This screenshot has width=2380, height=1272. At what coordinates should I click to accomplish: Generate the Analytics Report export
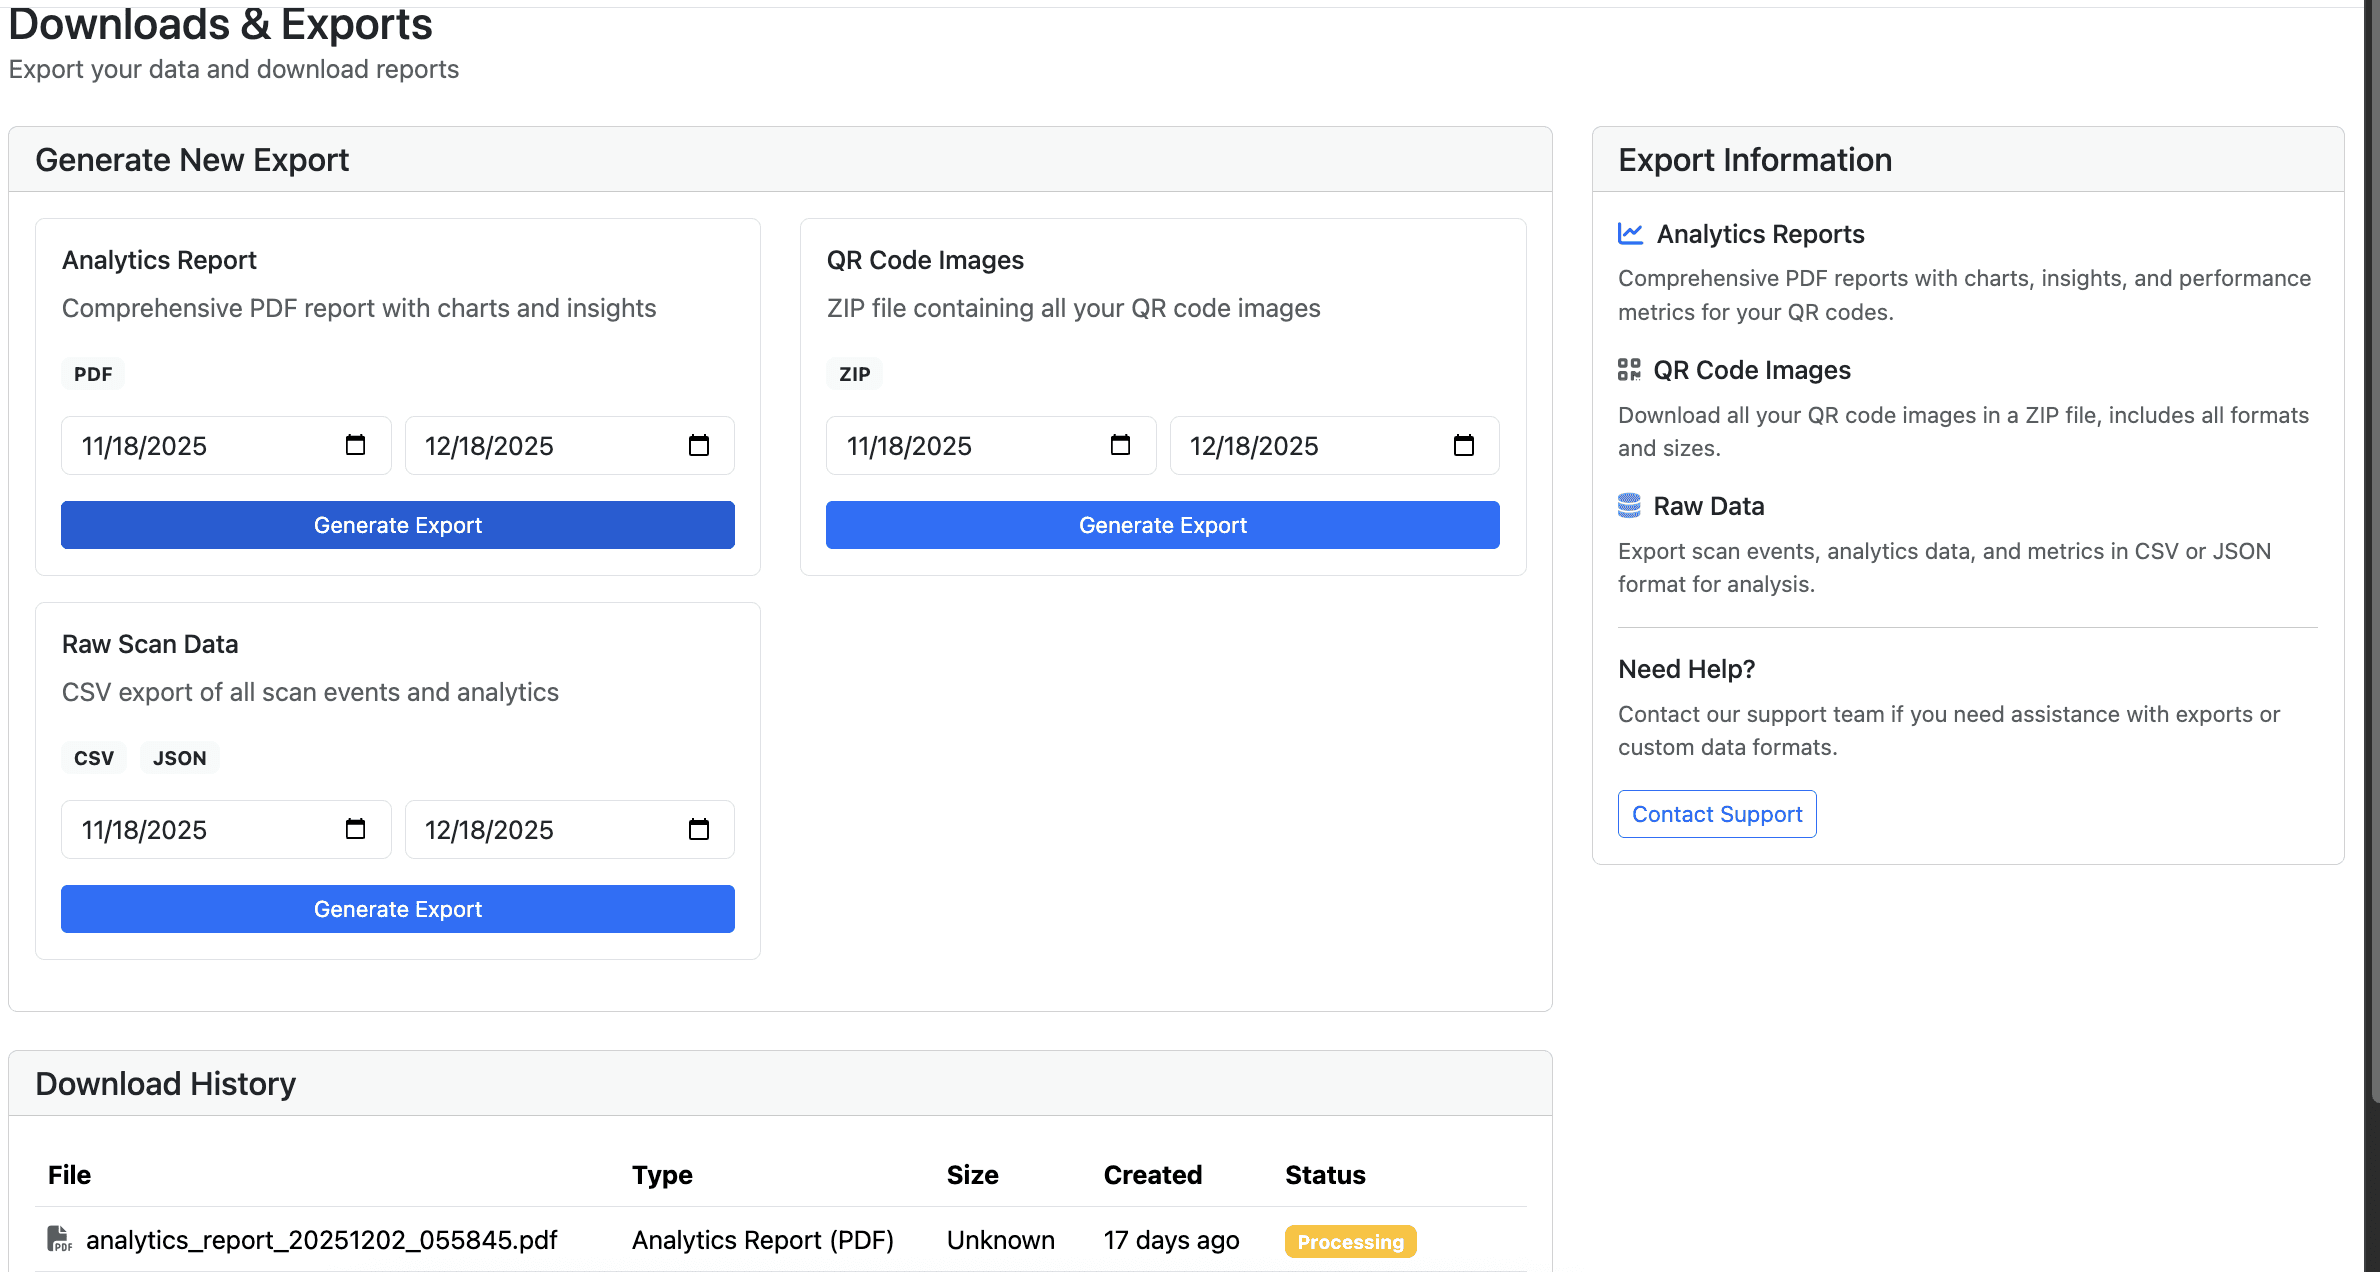[x=397, y=524]
